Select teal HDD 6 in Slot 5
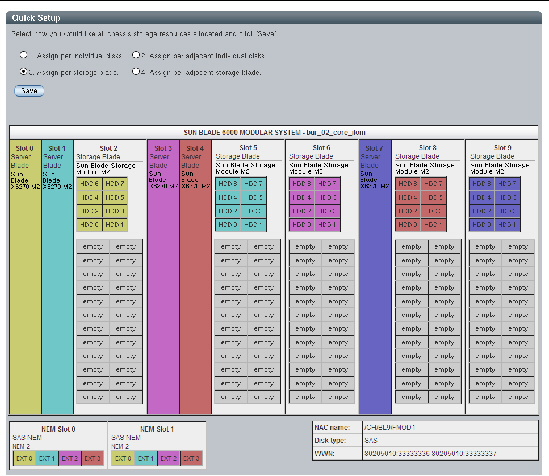549x476 pixels. pyautogui.click(x=228, y=184)
